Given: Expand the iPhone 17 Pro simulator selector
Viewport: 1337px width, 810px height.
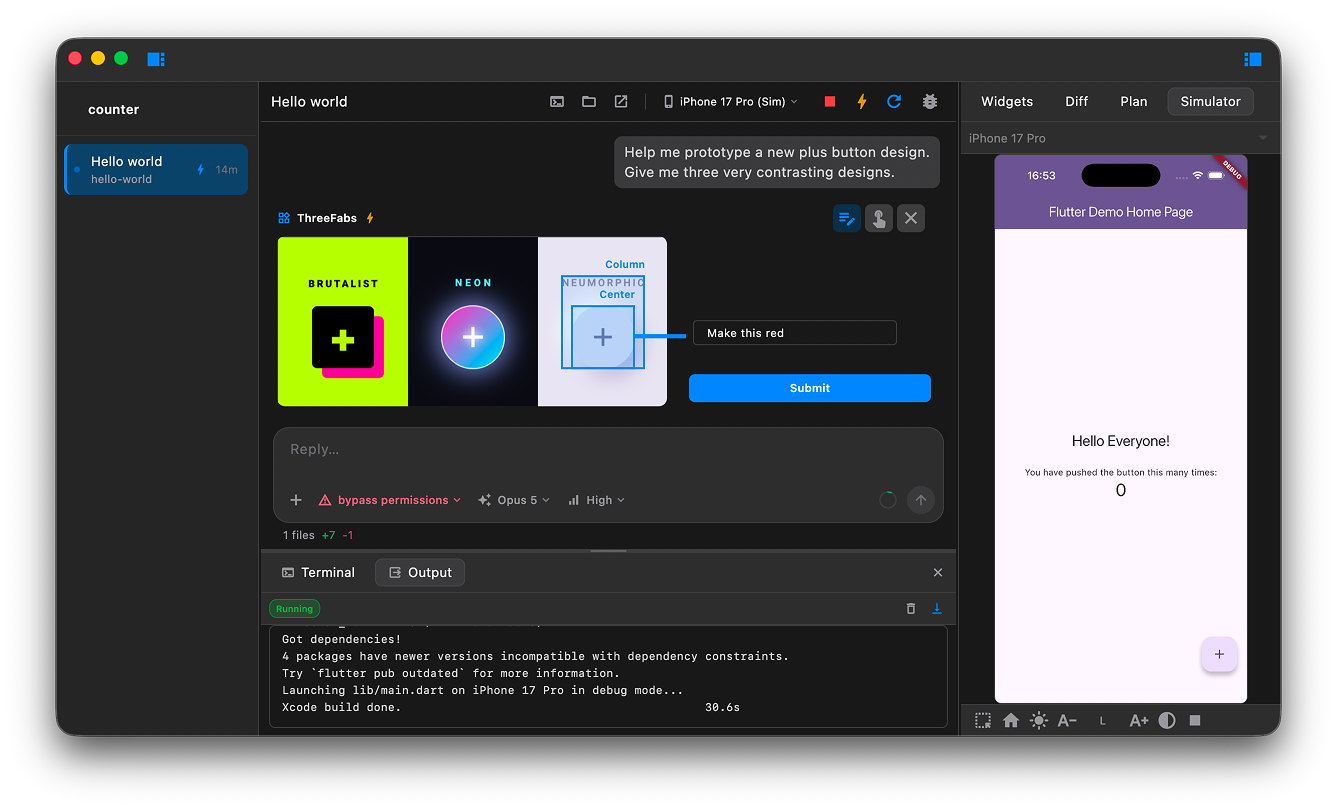Looking at the screenshot, I should [1120, 138].
